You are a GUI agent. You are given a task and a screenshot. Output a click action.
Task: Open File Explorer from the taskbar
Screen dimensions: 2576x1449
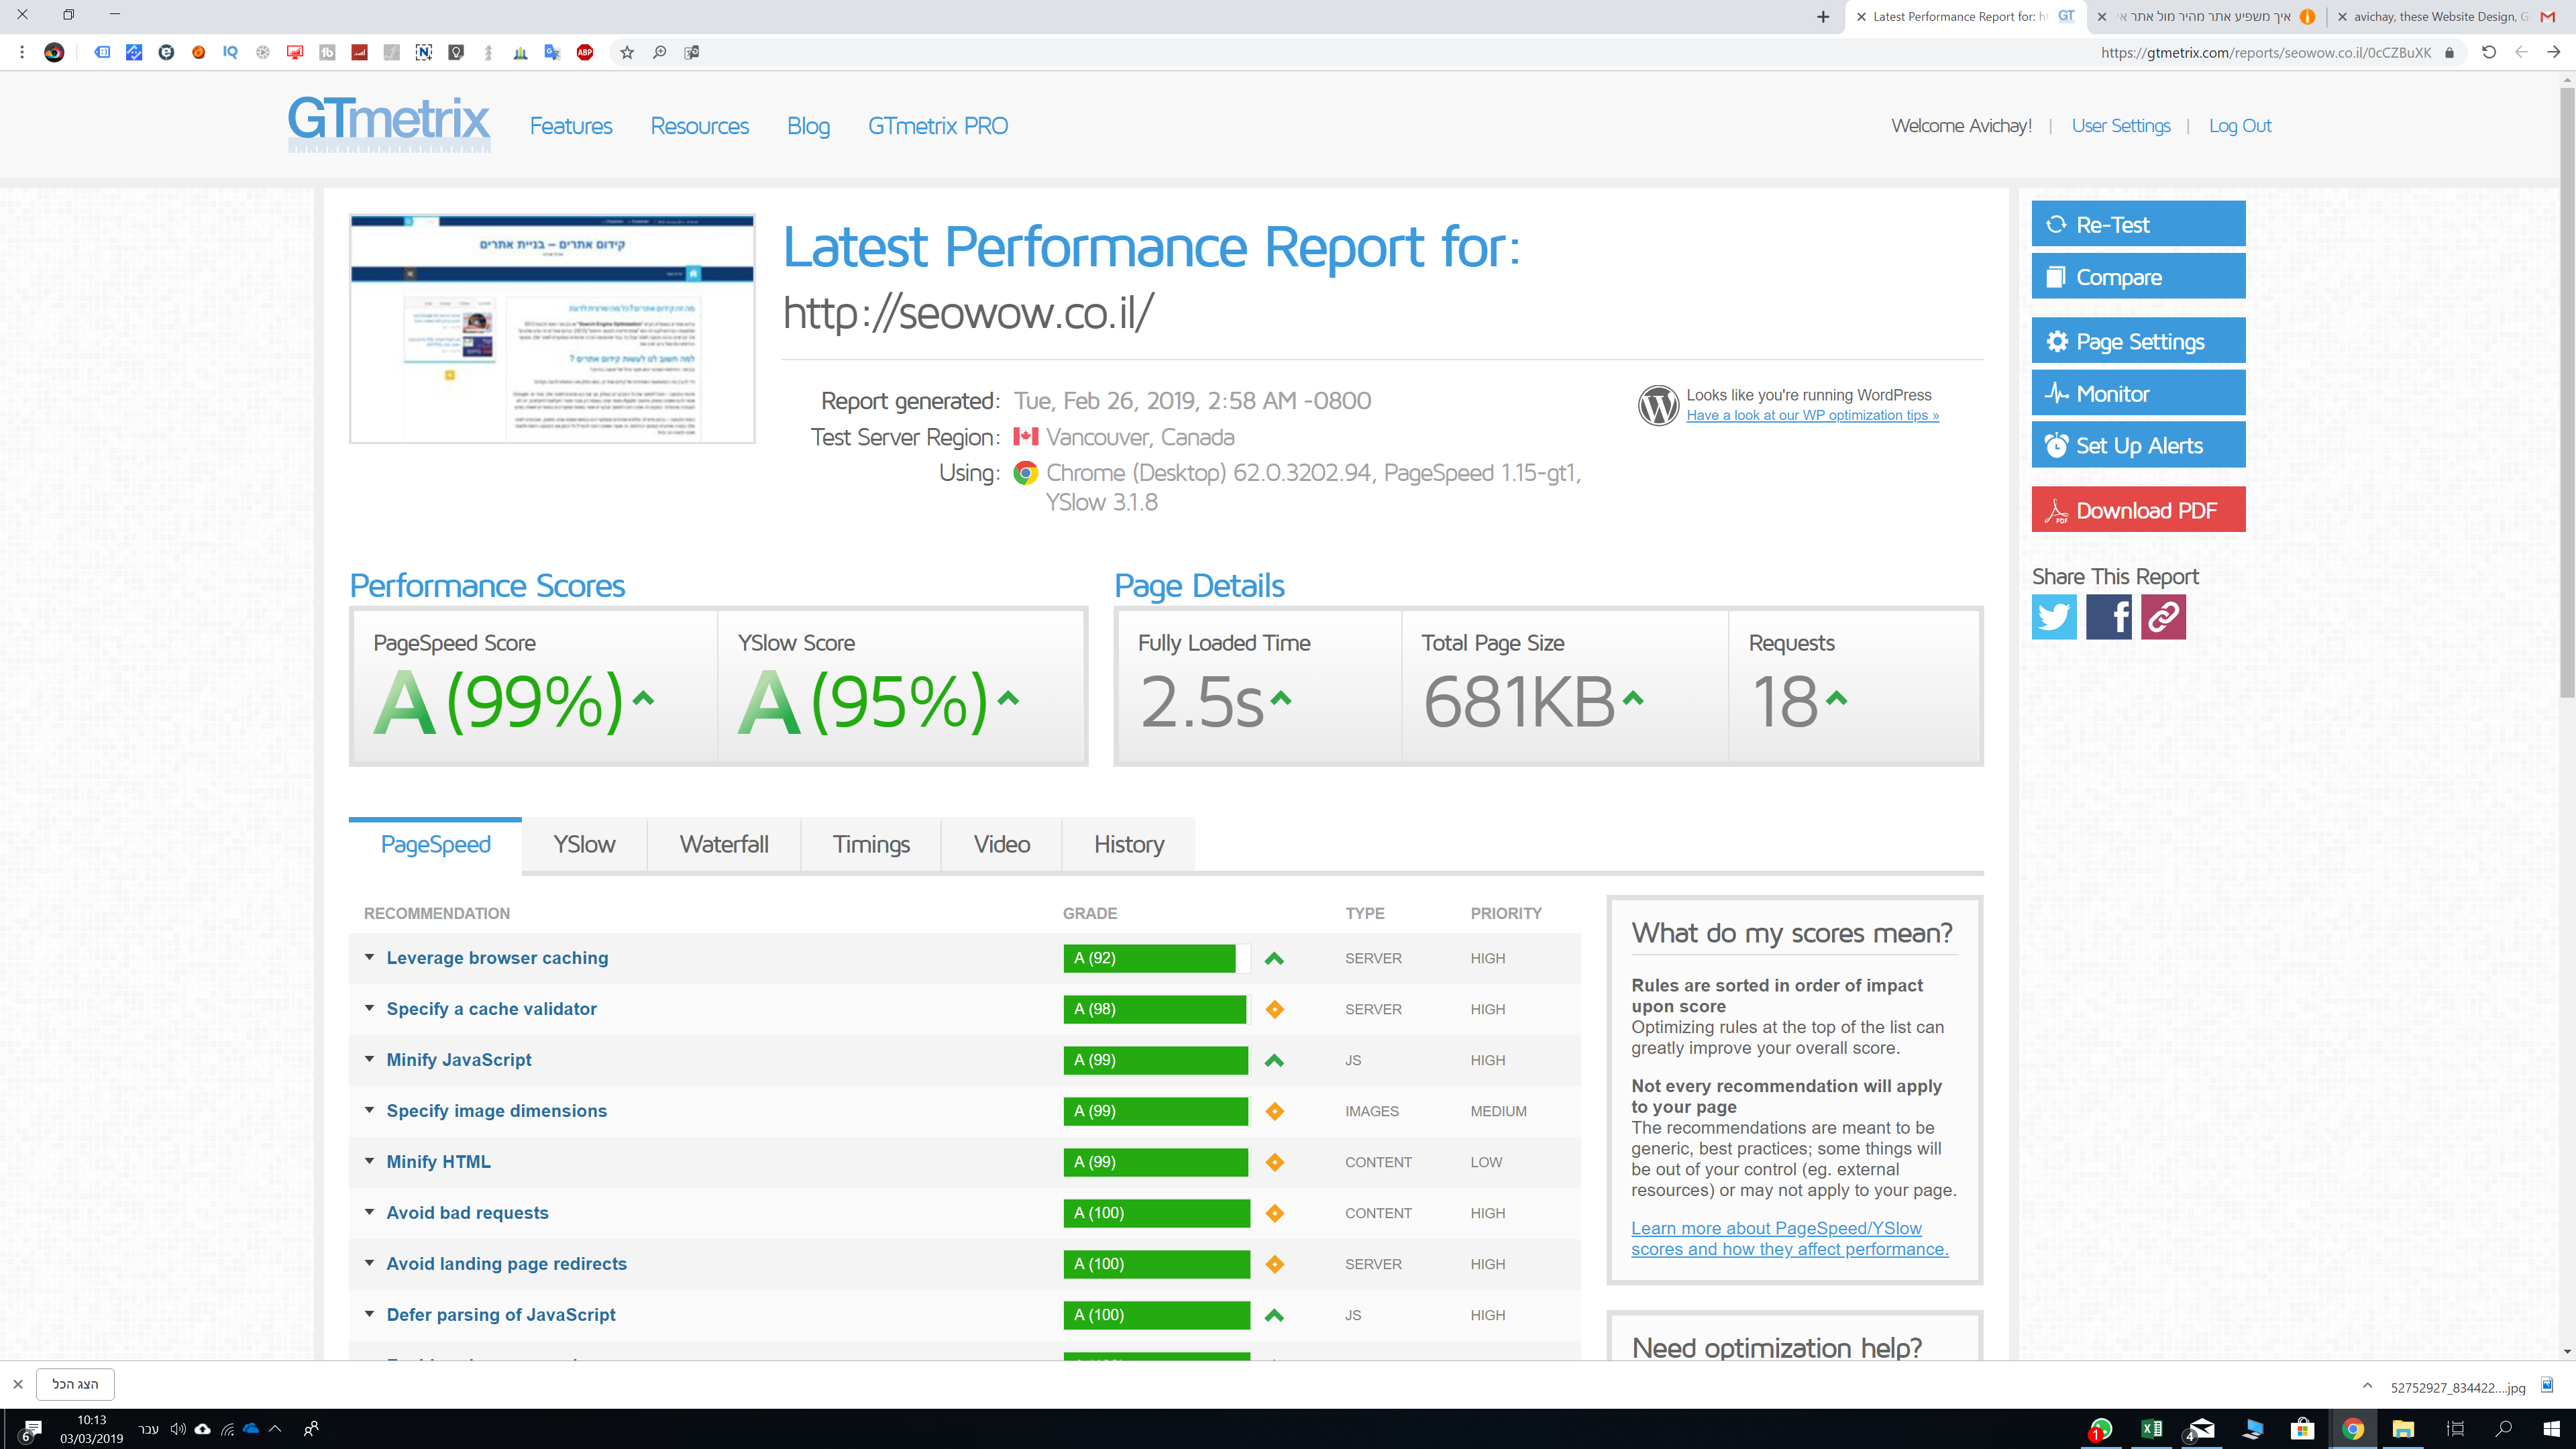pos(2403,1429)
